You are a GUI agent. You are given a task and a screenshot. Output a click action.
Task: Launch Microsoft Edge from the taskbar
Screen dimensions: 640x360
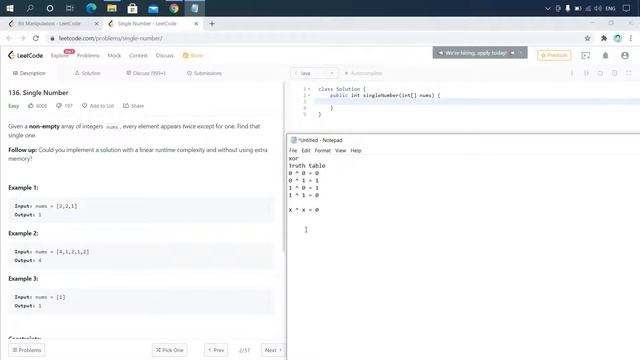coord(91,8)
